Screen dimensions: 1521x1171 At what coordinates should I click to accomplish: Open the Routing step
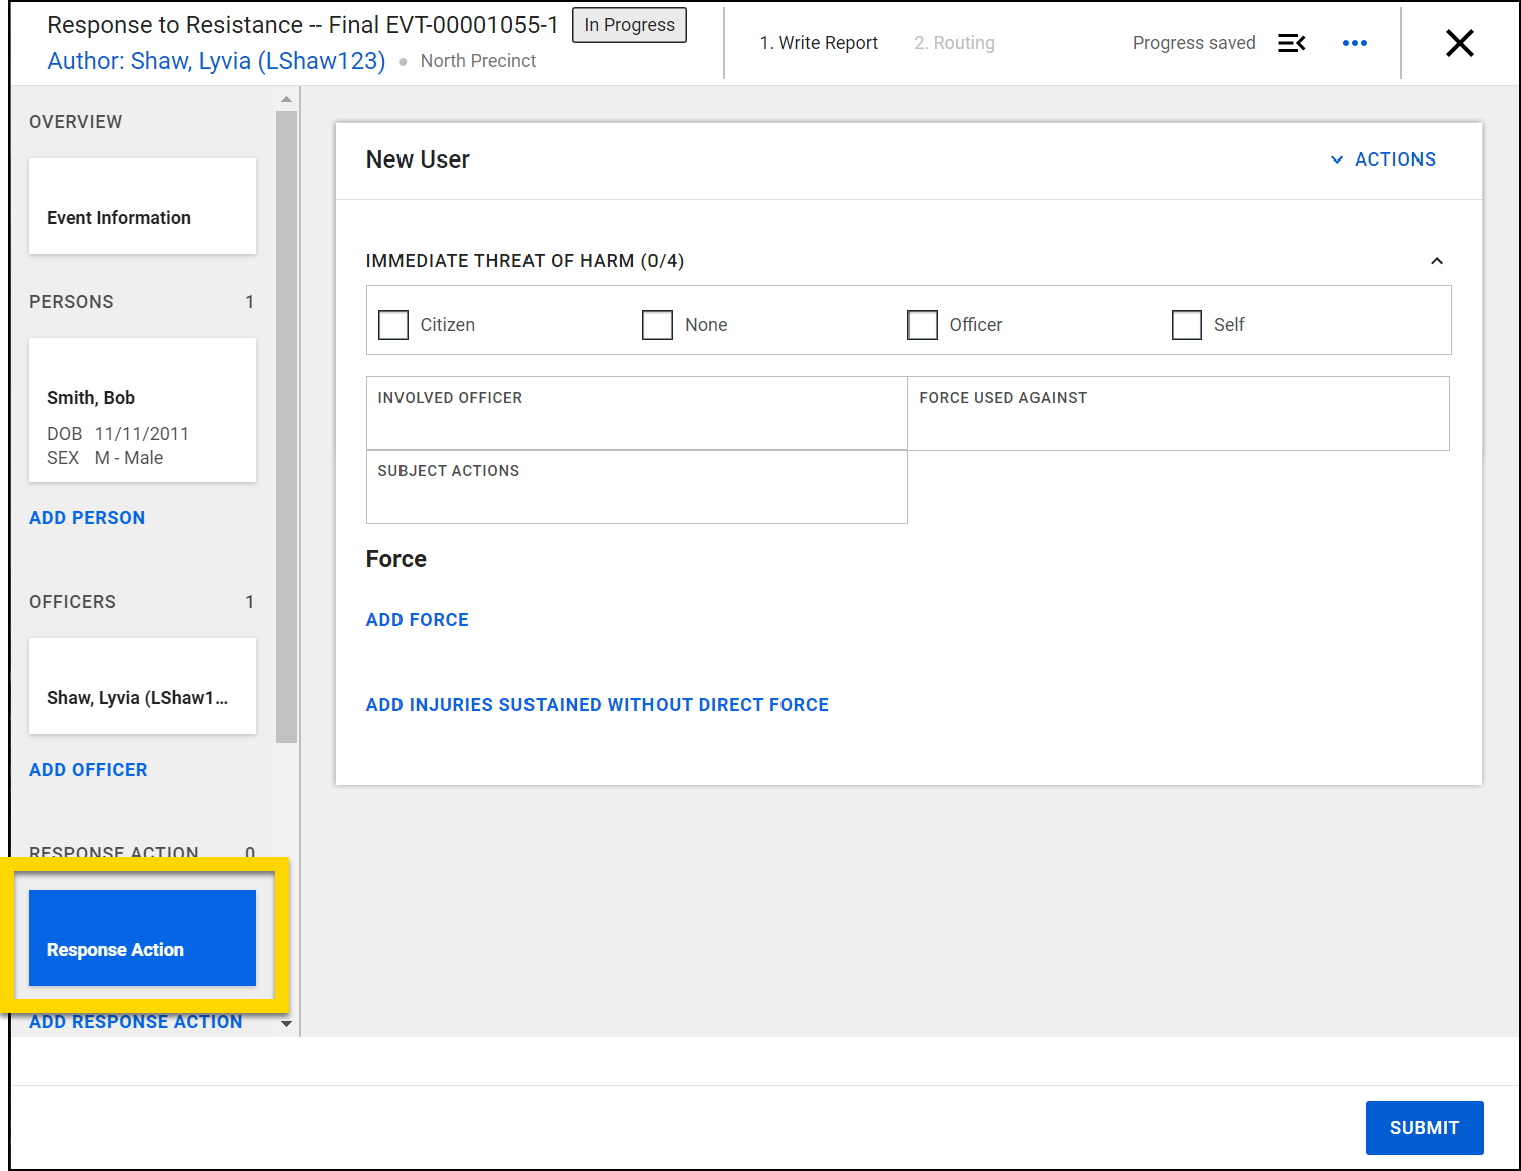tap(954, 43)
